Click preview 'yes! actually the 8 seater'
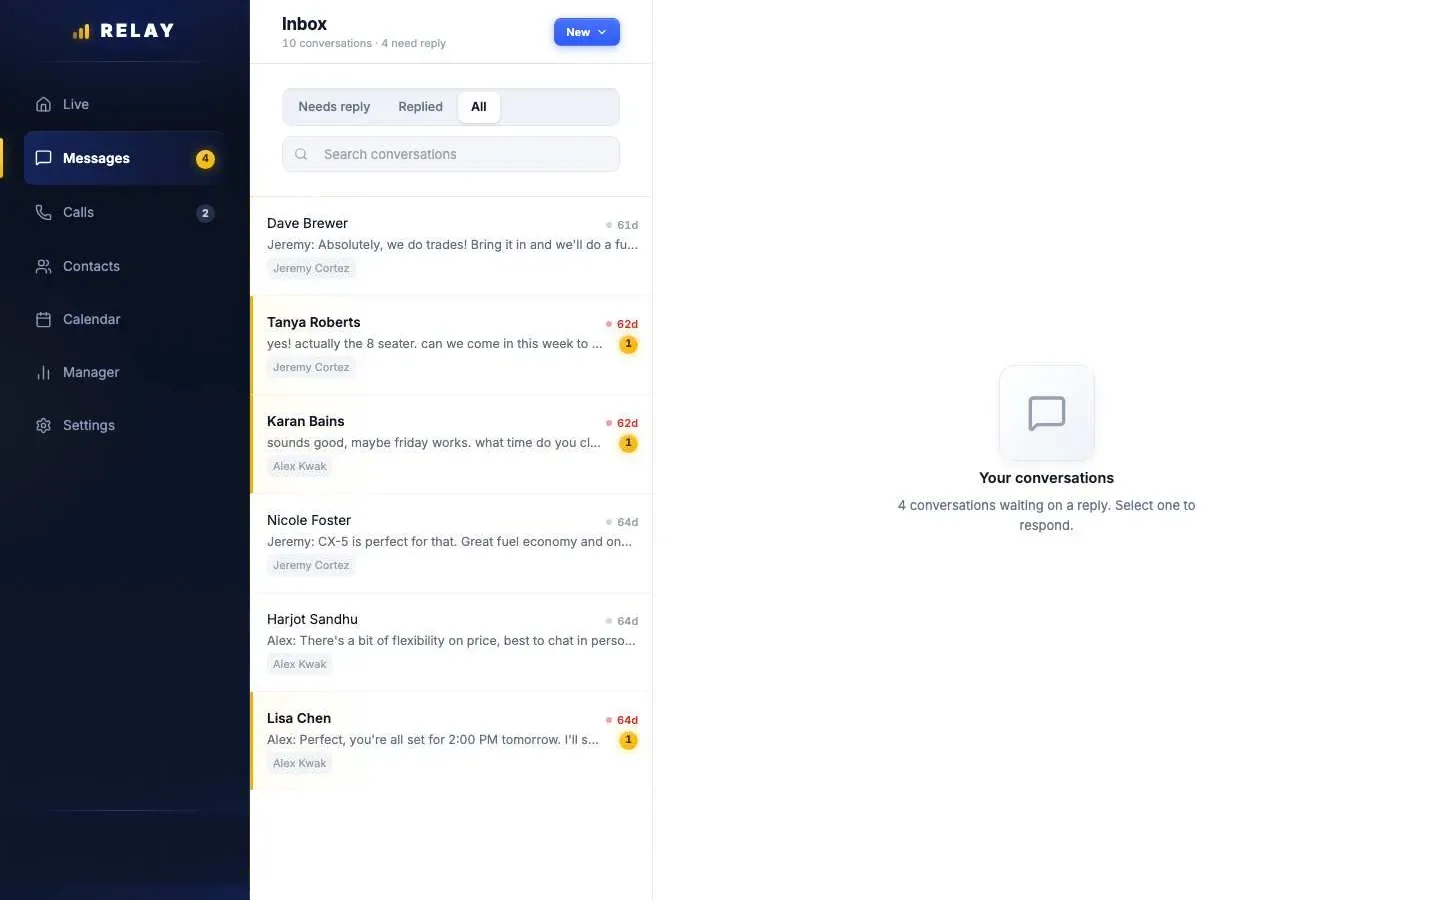The height and width of the screenshot is (900, 1440). pos(435,344)
